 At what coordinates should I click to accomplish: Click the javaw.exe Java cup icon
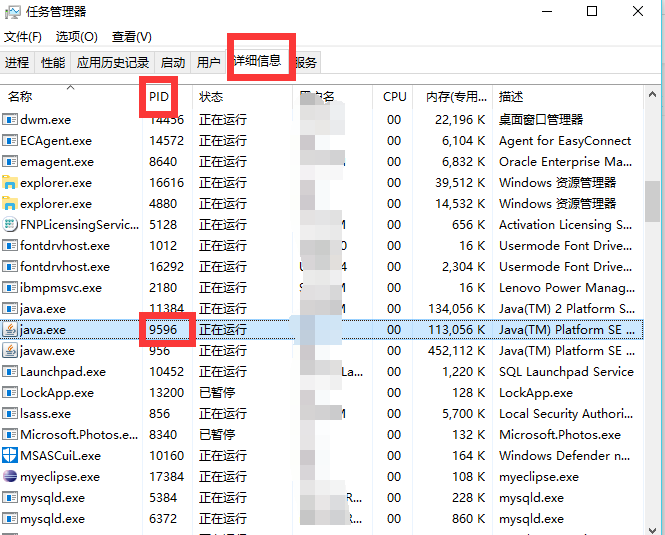tap(10, 350)
